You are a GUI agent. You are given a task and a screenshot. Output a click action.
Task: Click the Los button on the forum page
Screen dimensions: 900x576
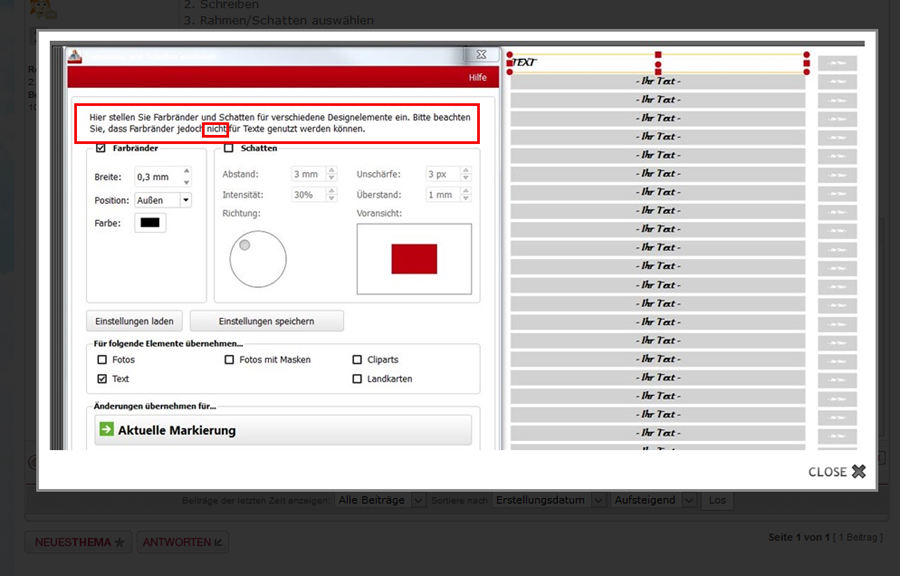tap(717, 500)
